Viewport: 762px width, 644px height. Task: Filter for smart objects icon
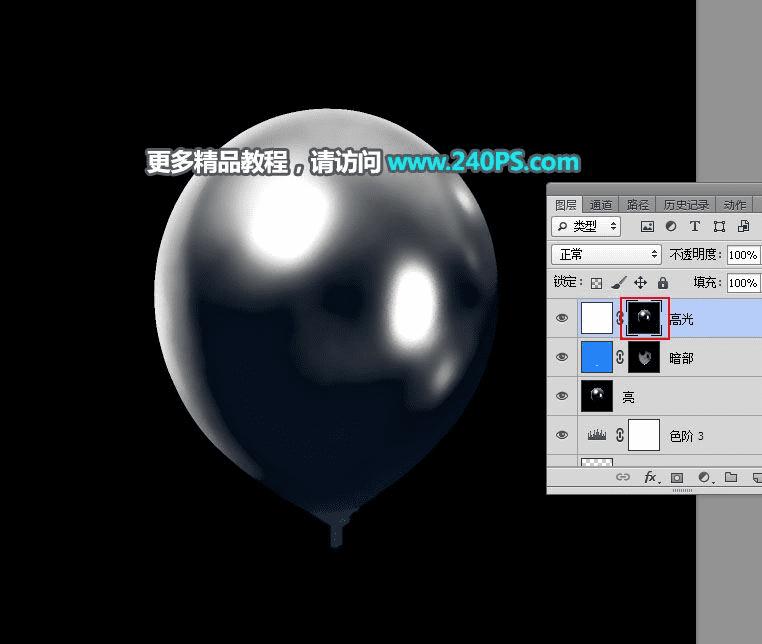(743, 226)
